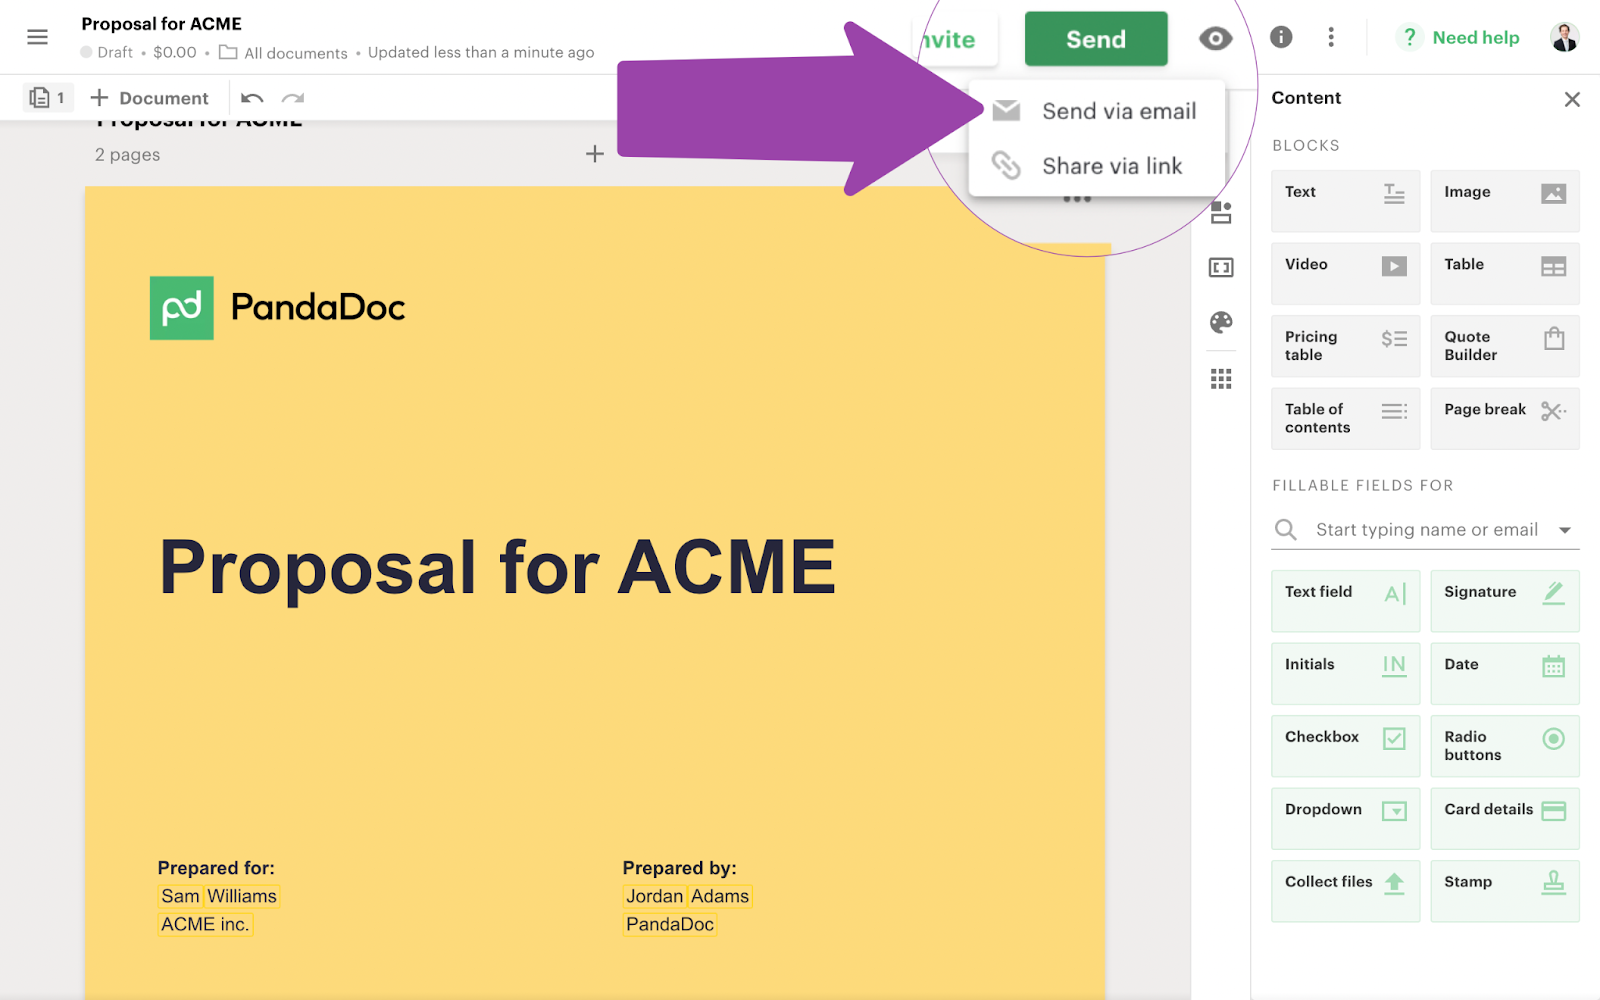Viewport: 1600px width, 1000px height.
Task: Expand the recipient dropdown arrow
Action: point(1565,530)
